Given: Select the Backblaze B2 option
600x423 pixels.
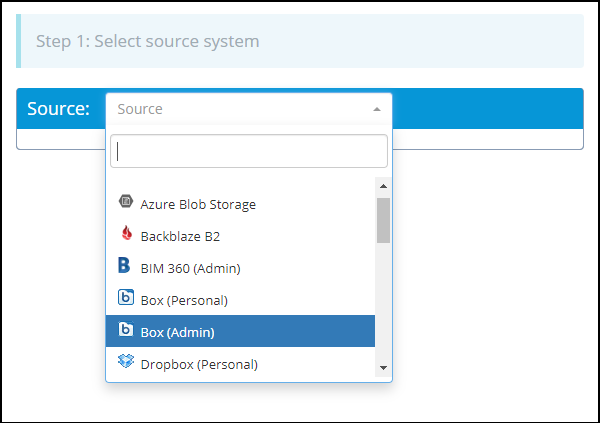Looking at the screenshot, I should (x=180, y=236).
